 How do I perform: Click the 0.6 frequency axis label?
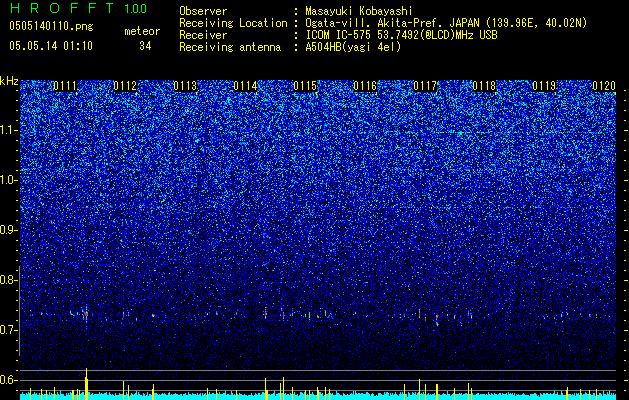(x=8, y=380)
